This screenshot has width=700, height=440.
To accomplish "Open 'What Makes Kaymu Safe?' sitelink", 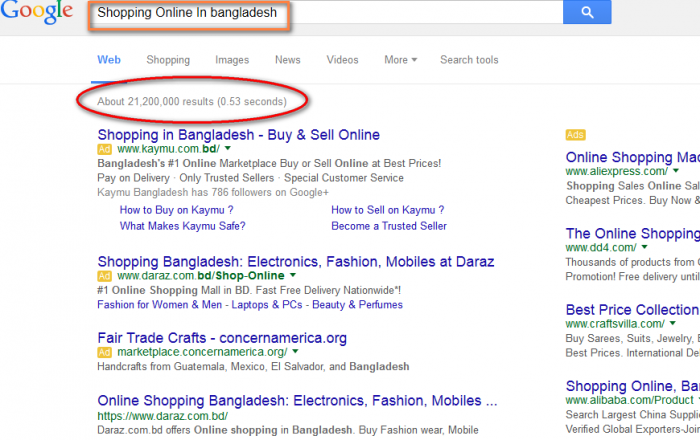I will (183, 226).
